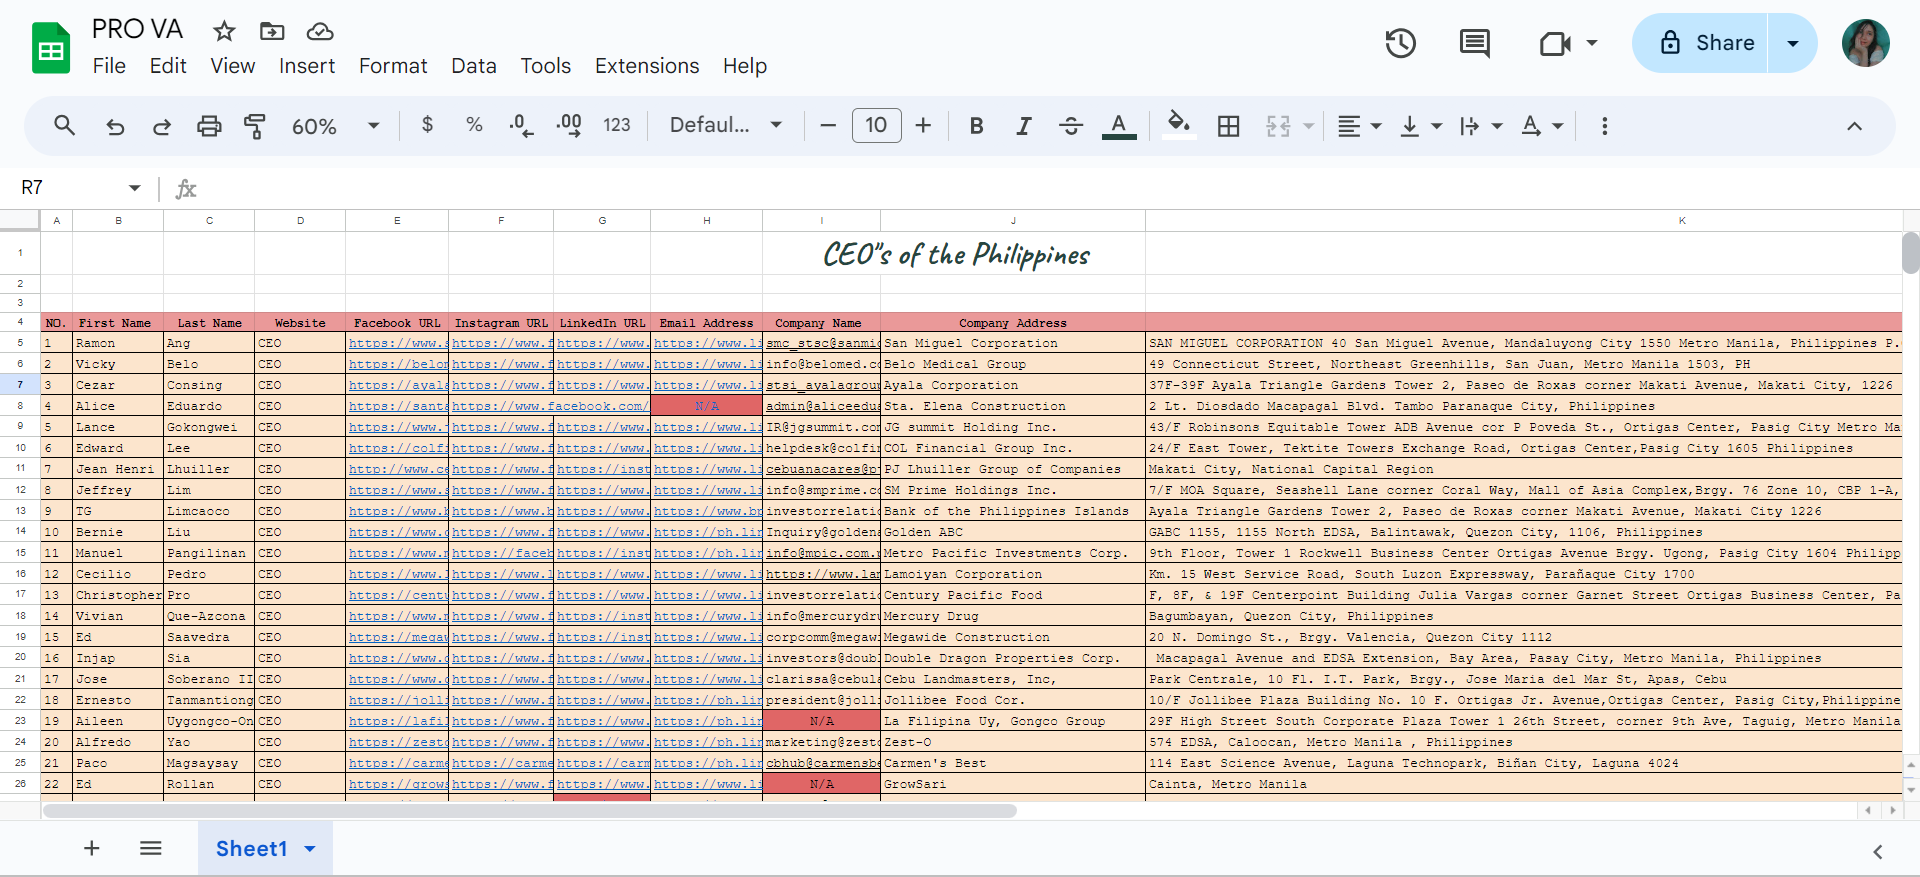The width and height of the screenshot is (1920, 877).
Task: Start a video call via the camera icon
Action: click(x=1555, y=43)
